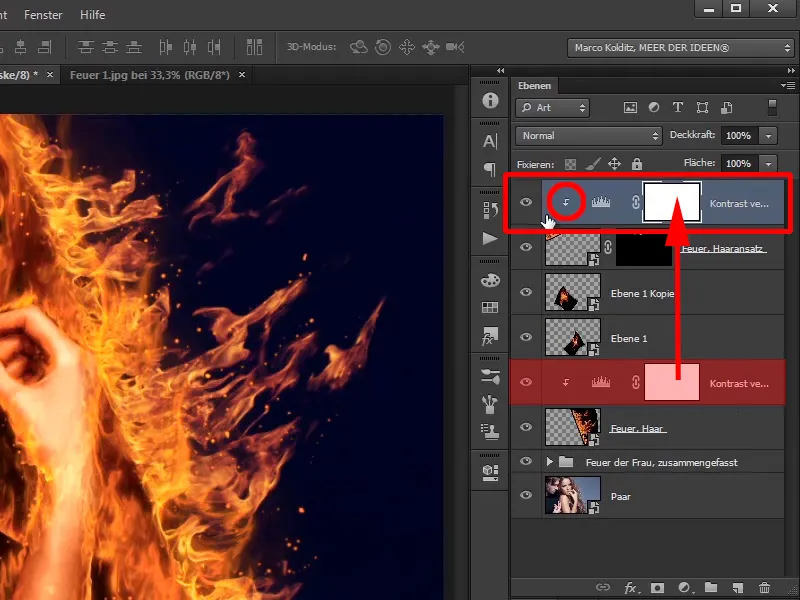Image resolution: width=800 pixels, height=600 pixels.
Task: Open the Clone Source panel icon
Action: tap(490, 432)
